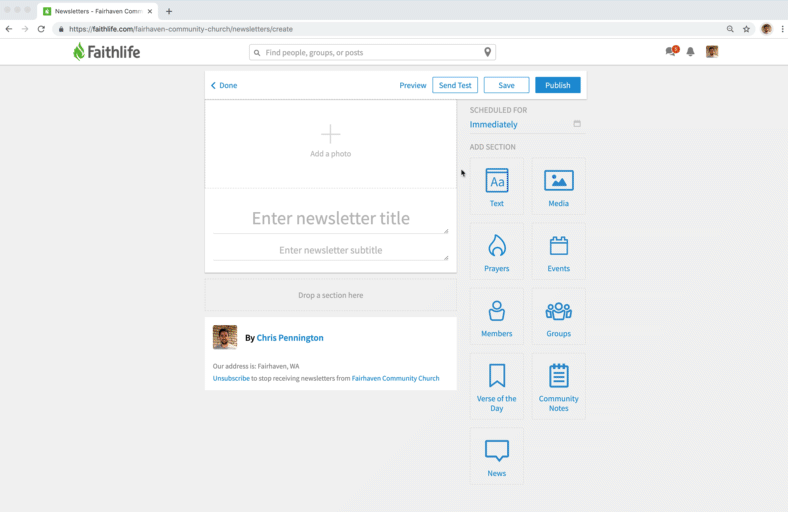The height and width of the screenshot is (512, 788).
Task: Open the schedule calendar icon
Action: pos(577,124)
